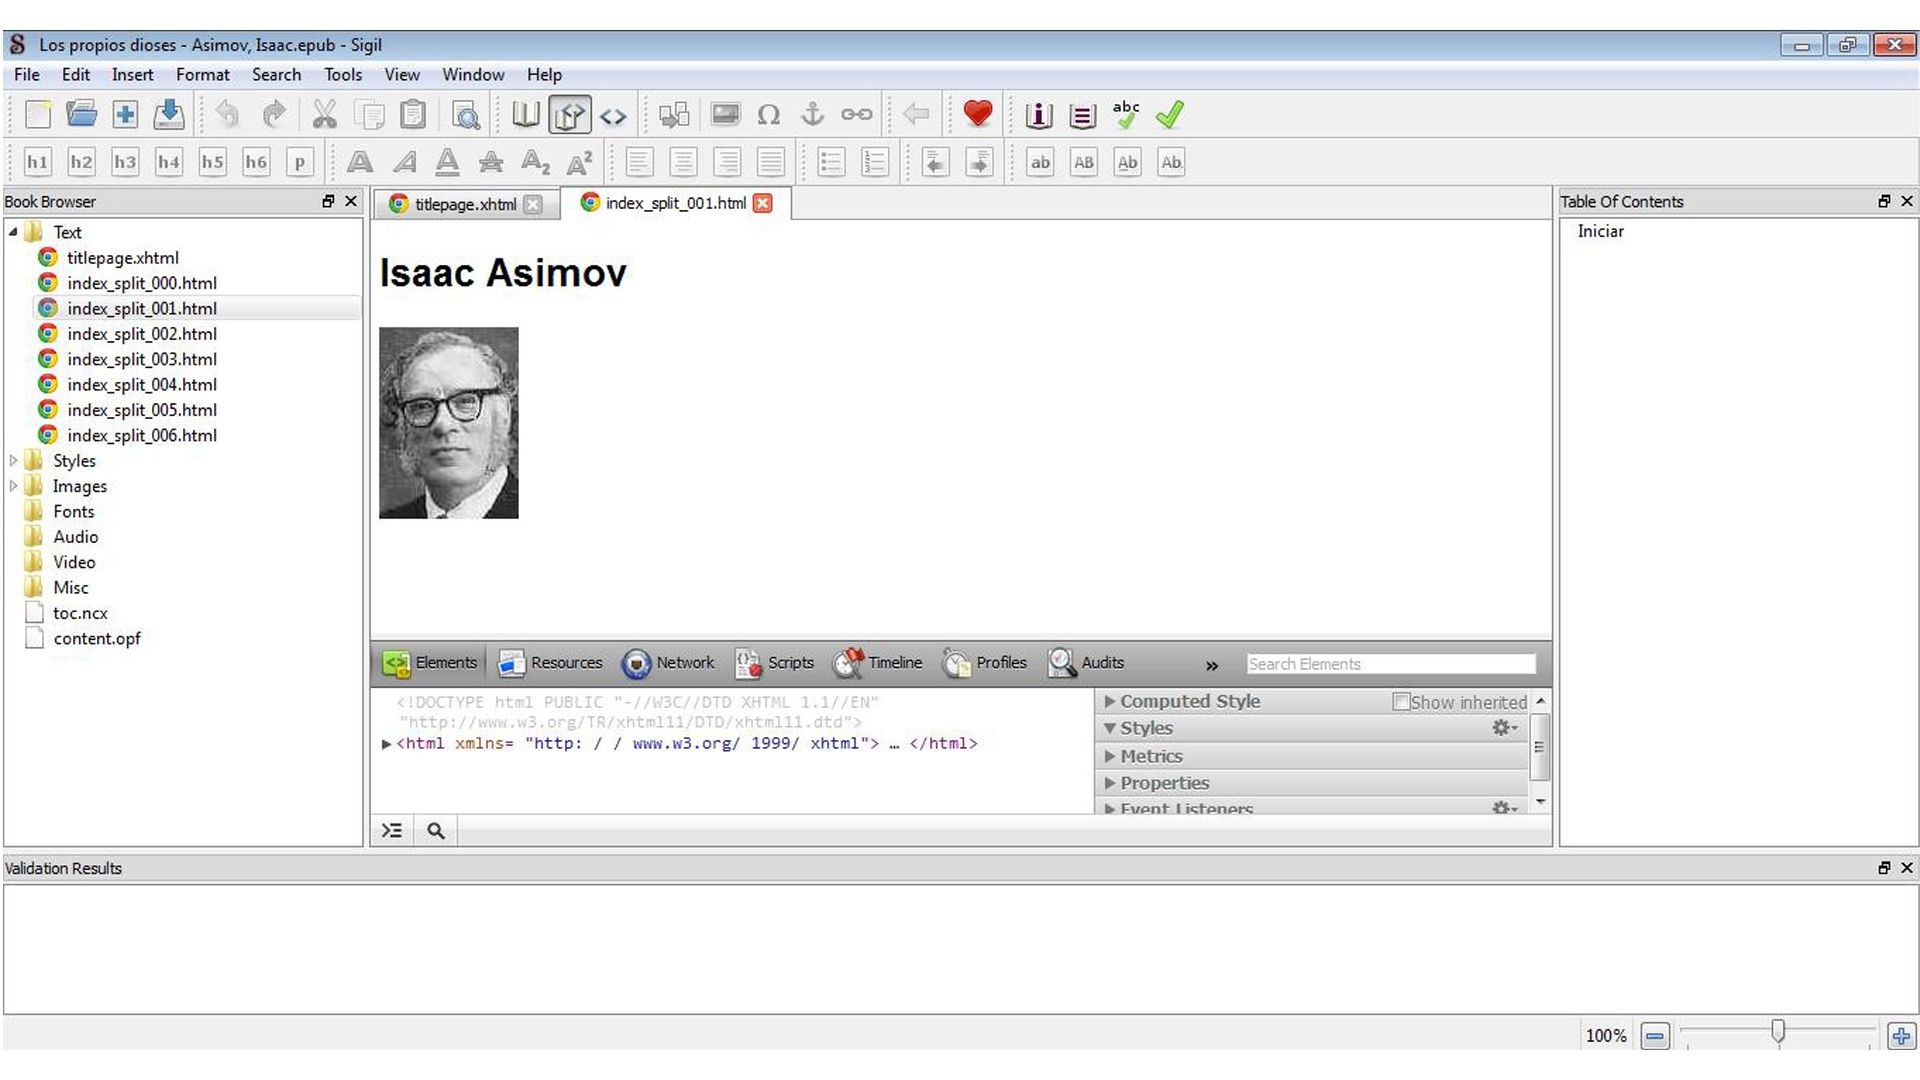Image resolution: width=1920 pixels, height=1080 pixels.
Task: Enable the Show inherited checkbox
Action: 1401,702
